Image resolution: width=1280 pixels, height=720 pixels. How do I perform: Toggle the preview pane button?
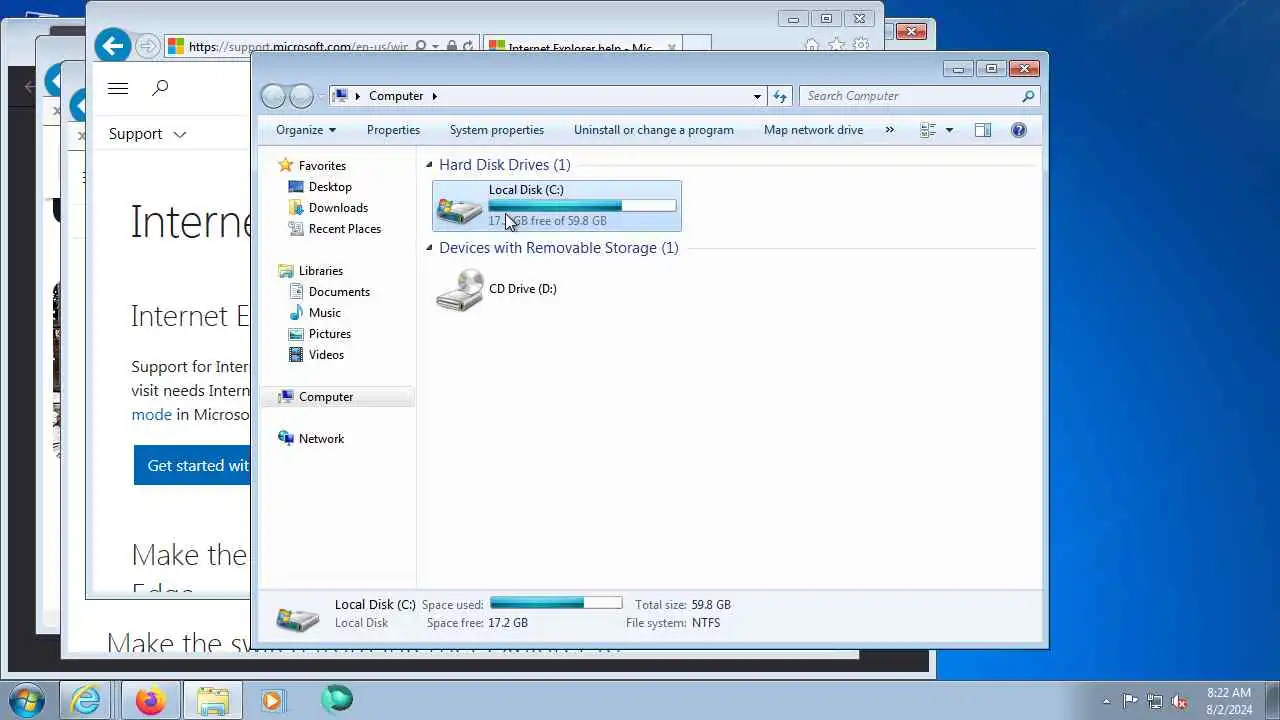tap(983, 130)
